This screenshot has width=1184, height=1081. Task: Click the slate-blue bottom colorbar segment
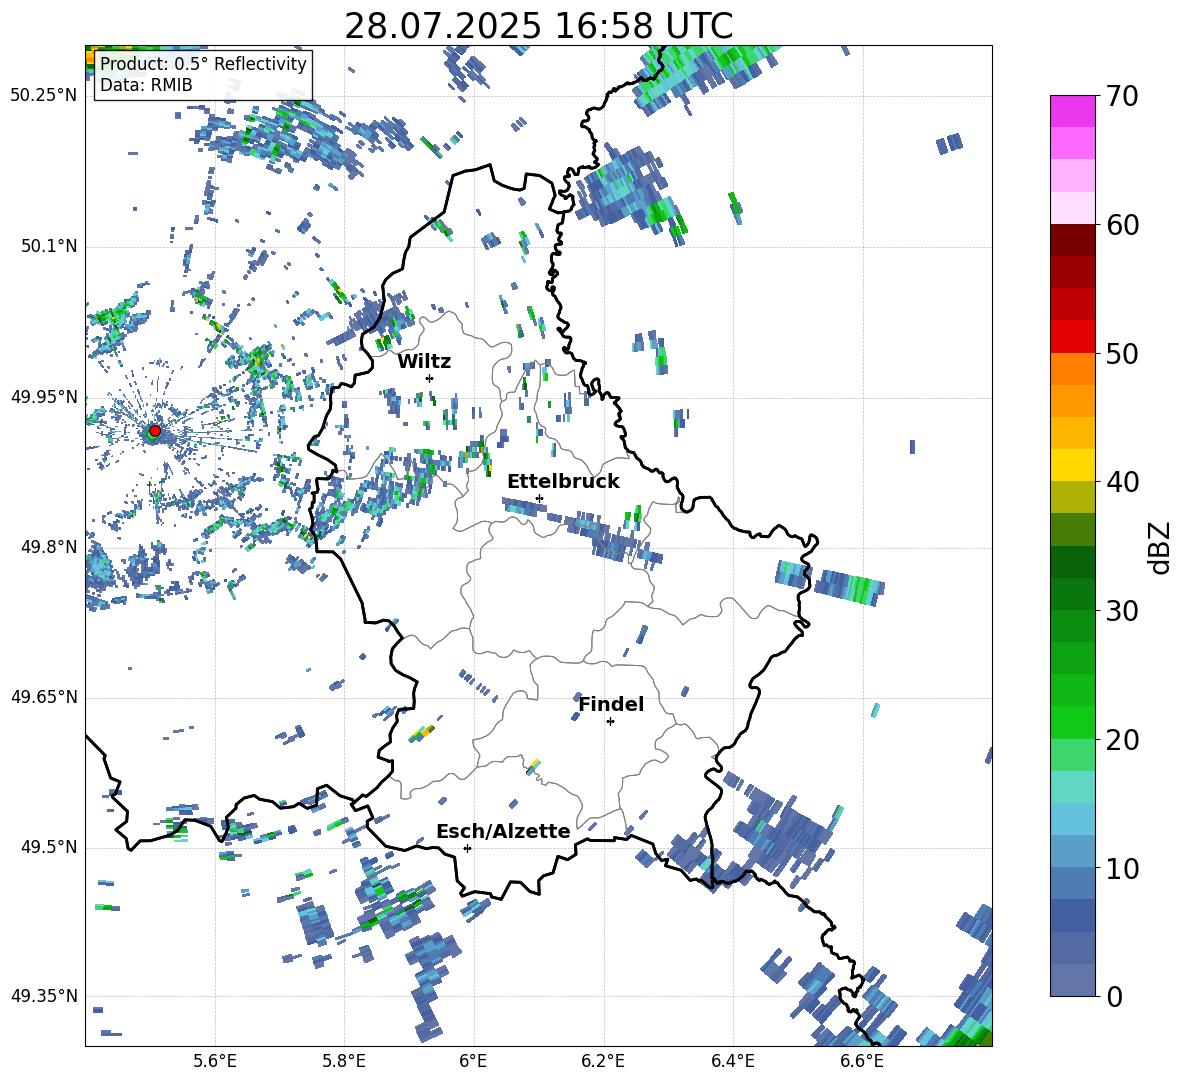pyautogui.click(x=1072, y=980)
